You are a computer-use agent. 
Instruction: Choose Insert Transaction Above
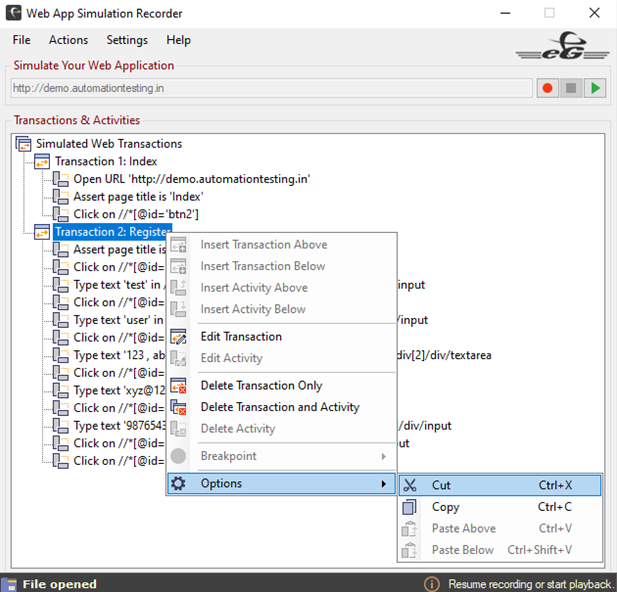tap(281, 245)
